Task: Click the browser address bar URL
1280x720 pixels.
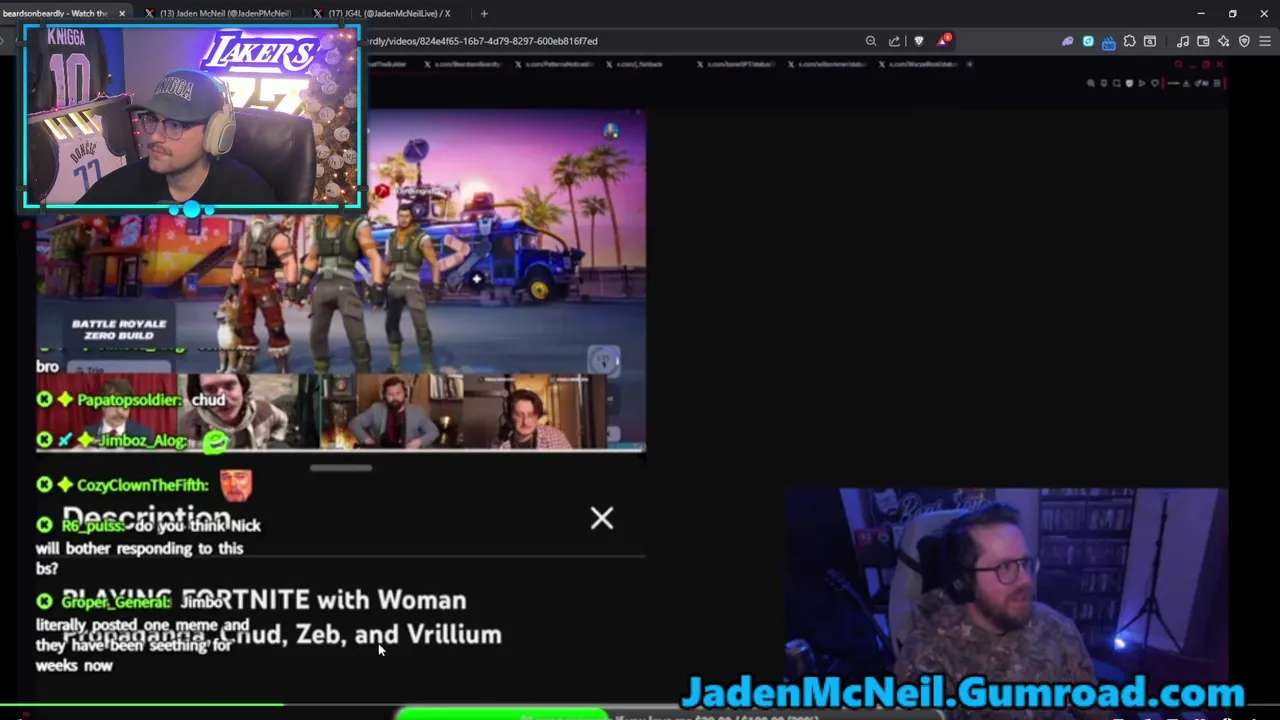Action: click(x=482, y=41)
